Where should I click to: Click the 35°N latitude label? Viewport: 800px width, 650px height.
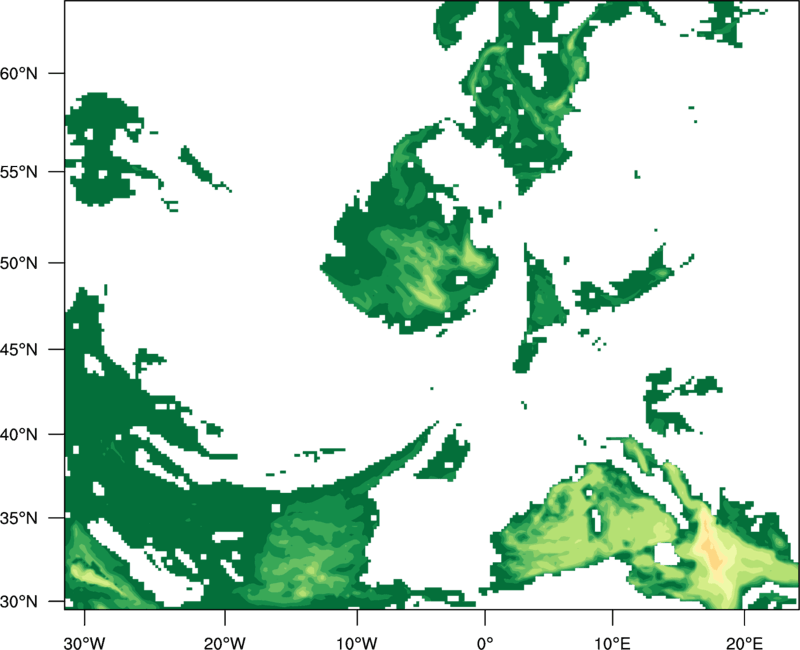(19, 518)
